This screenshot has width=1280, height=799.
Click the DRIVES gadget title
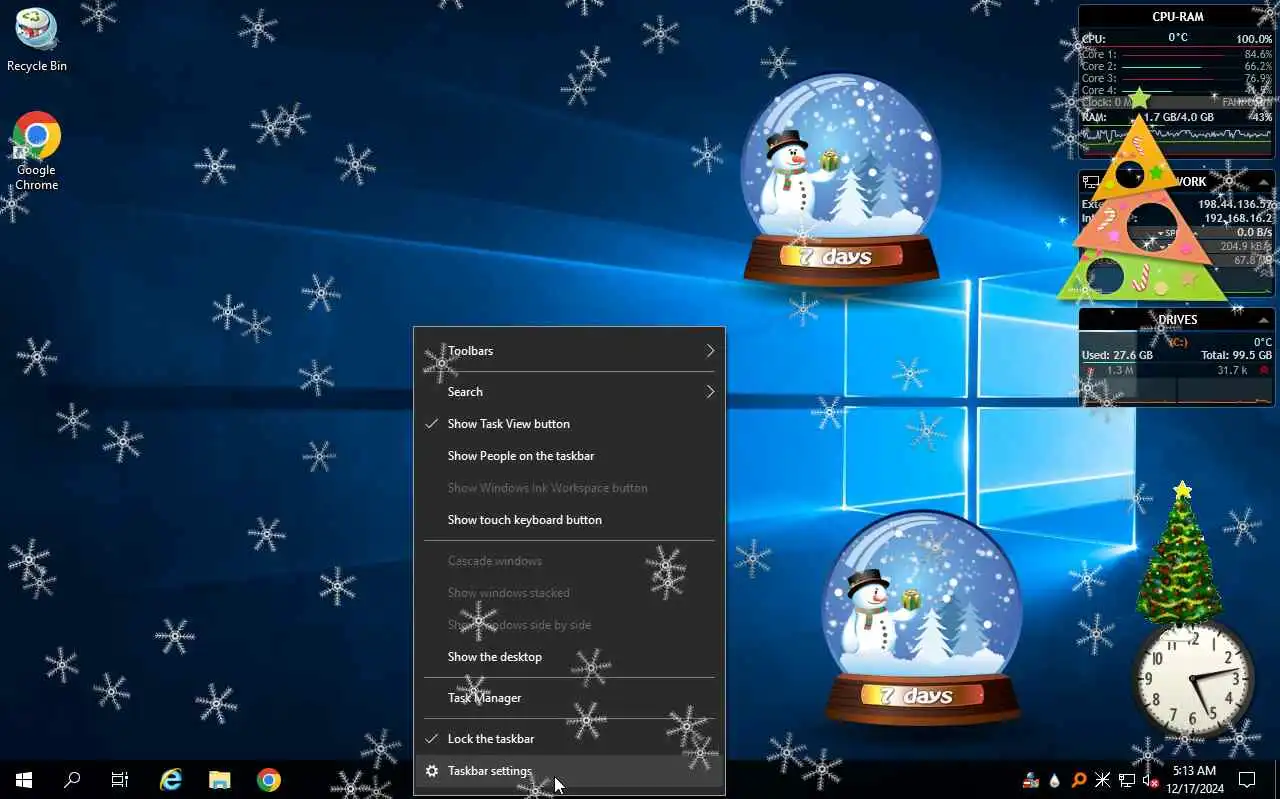point(1177,320)
